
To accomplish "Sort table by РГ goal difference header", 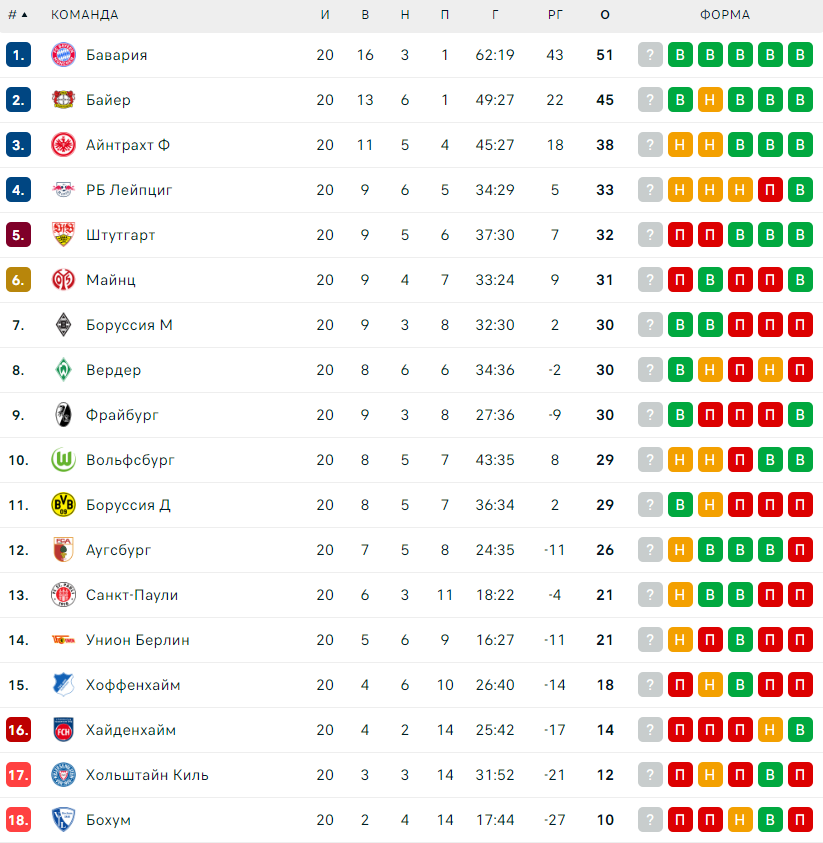I will tap(555, 15).
